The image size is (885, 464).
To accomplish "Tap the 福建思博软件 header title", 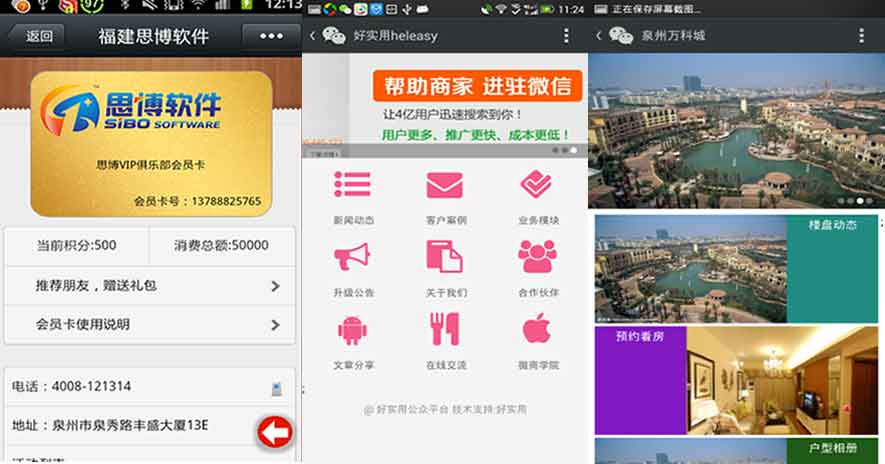I will (154, 37).
